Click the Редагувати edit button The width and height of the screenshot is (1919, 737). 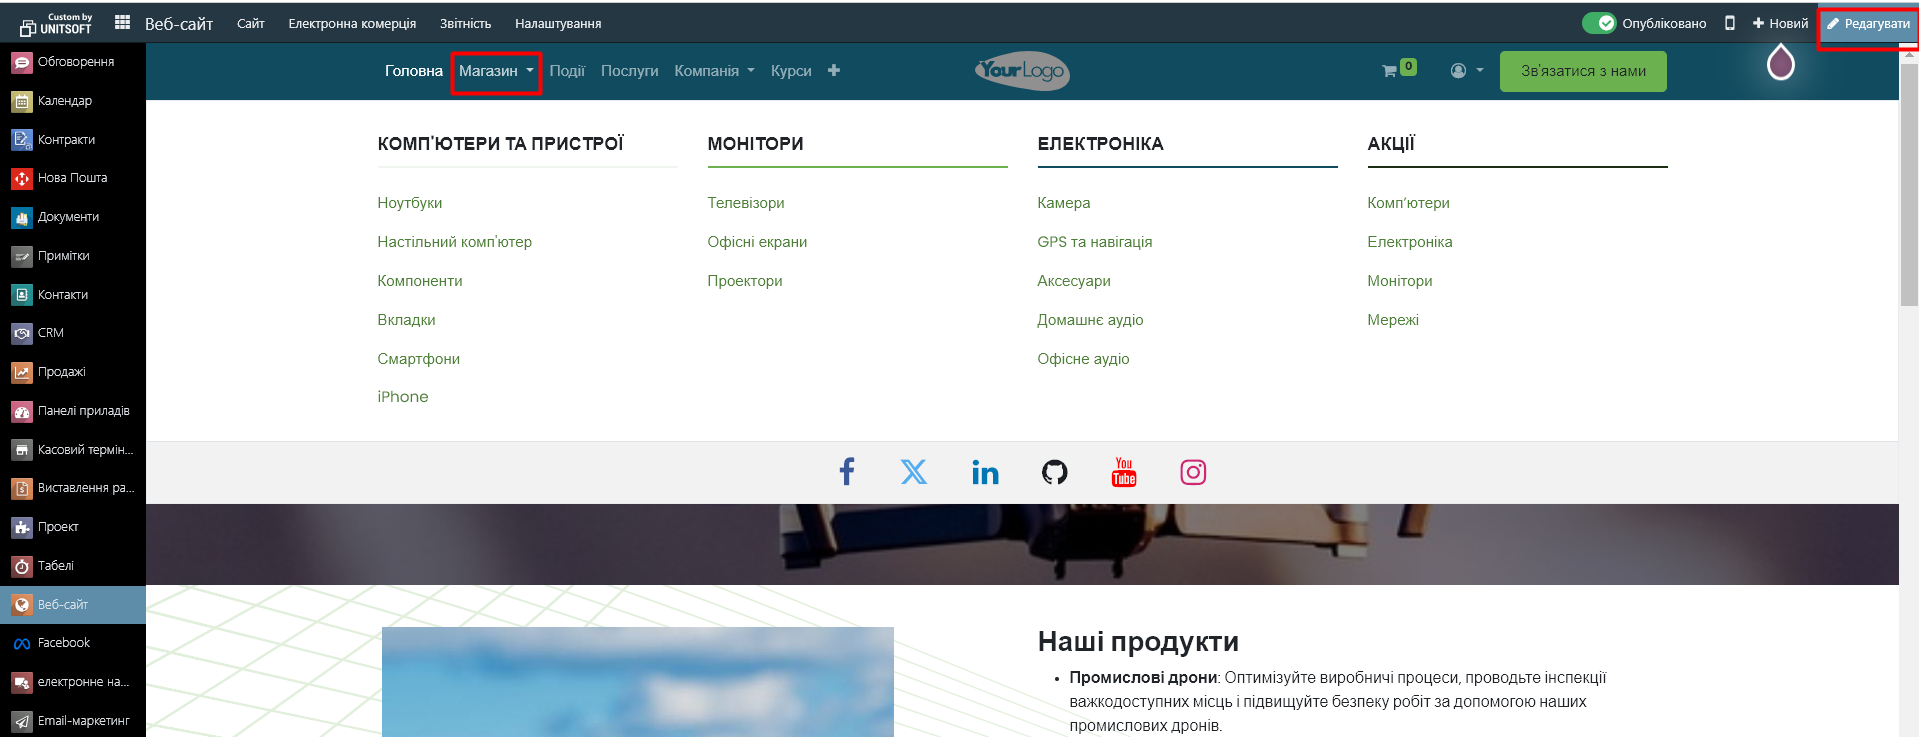coord(1868,24)
